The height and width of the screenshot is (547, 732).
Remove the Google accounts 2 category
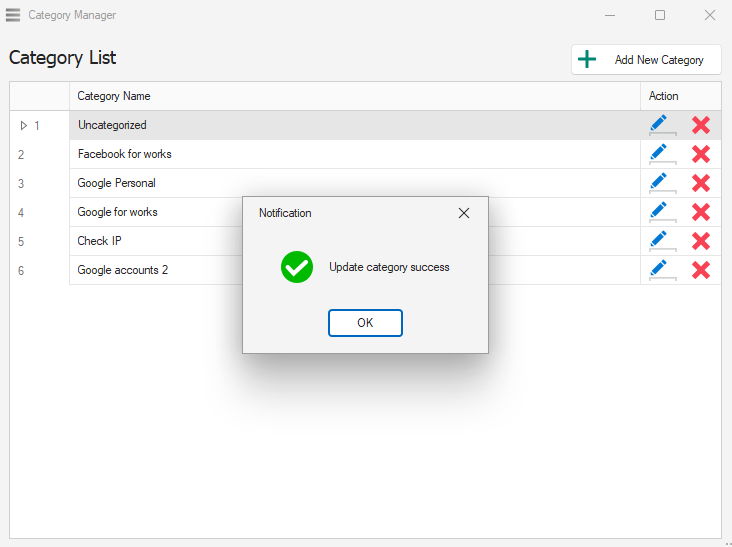(701, 270)
